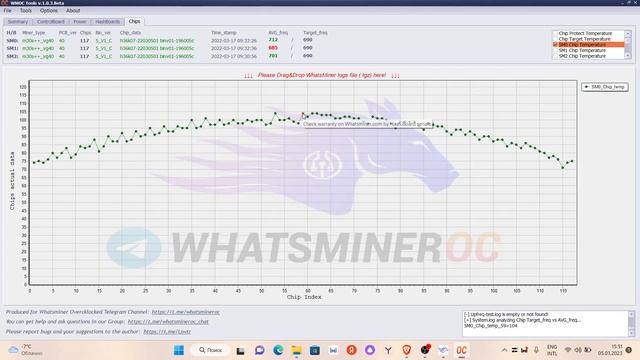This screenshot has height=360, width=640.
Task: Click the taskbar search box
Action: tap(211, 350)
